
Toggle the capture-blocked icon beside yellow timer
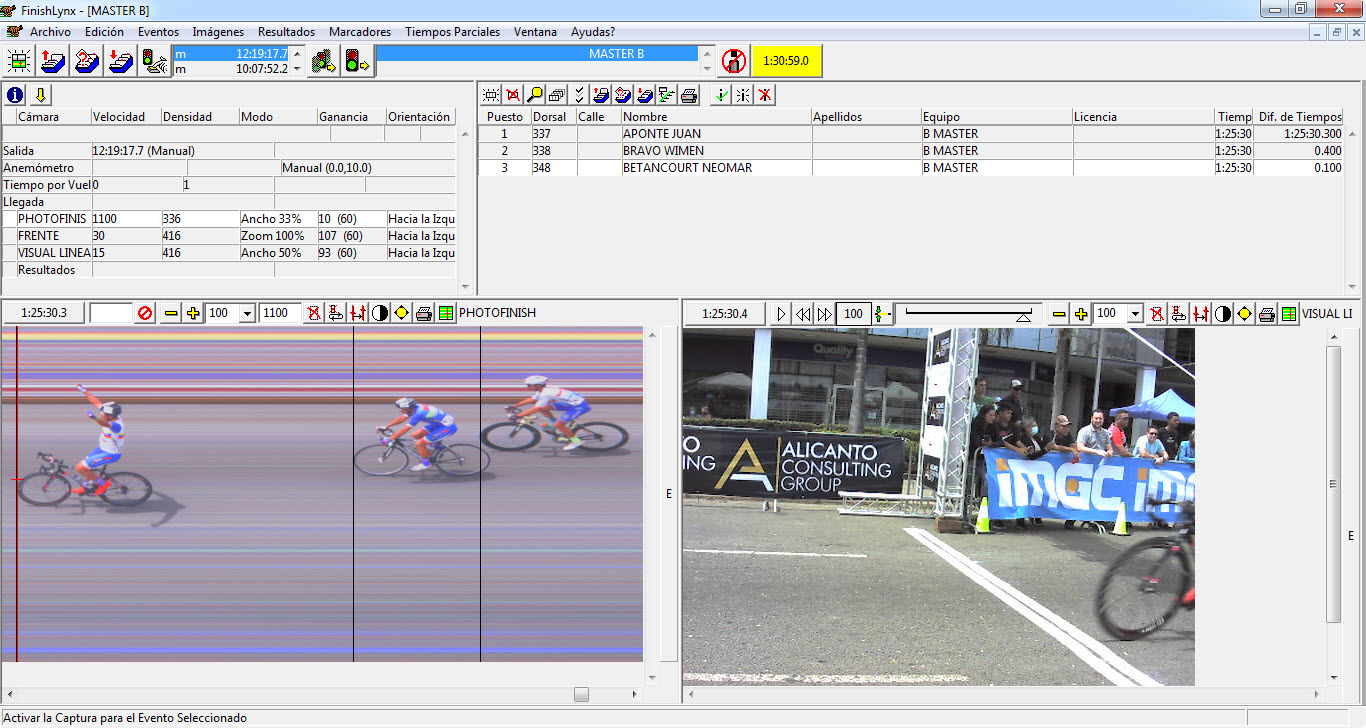point(734,60)
